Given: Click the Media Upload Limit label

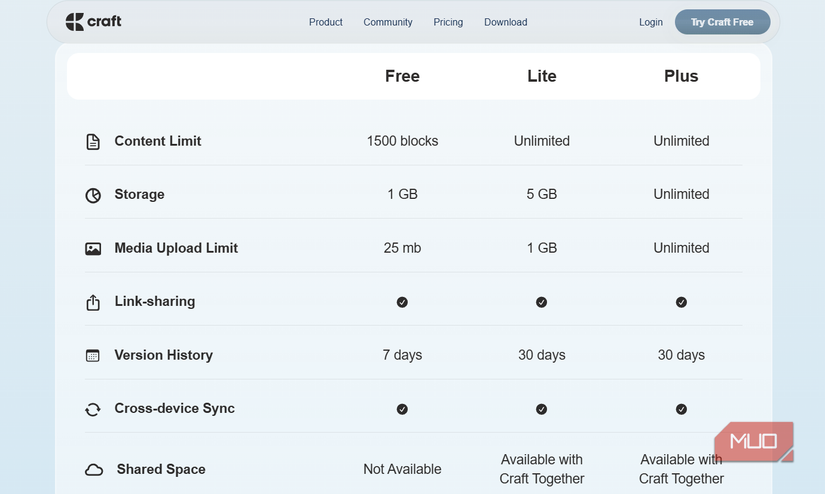Looking at the screenshot, I should click(x=176, y=248).
